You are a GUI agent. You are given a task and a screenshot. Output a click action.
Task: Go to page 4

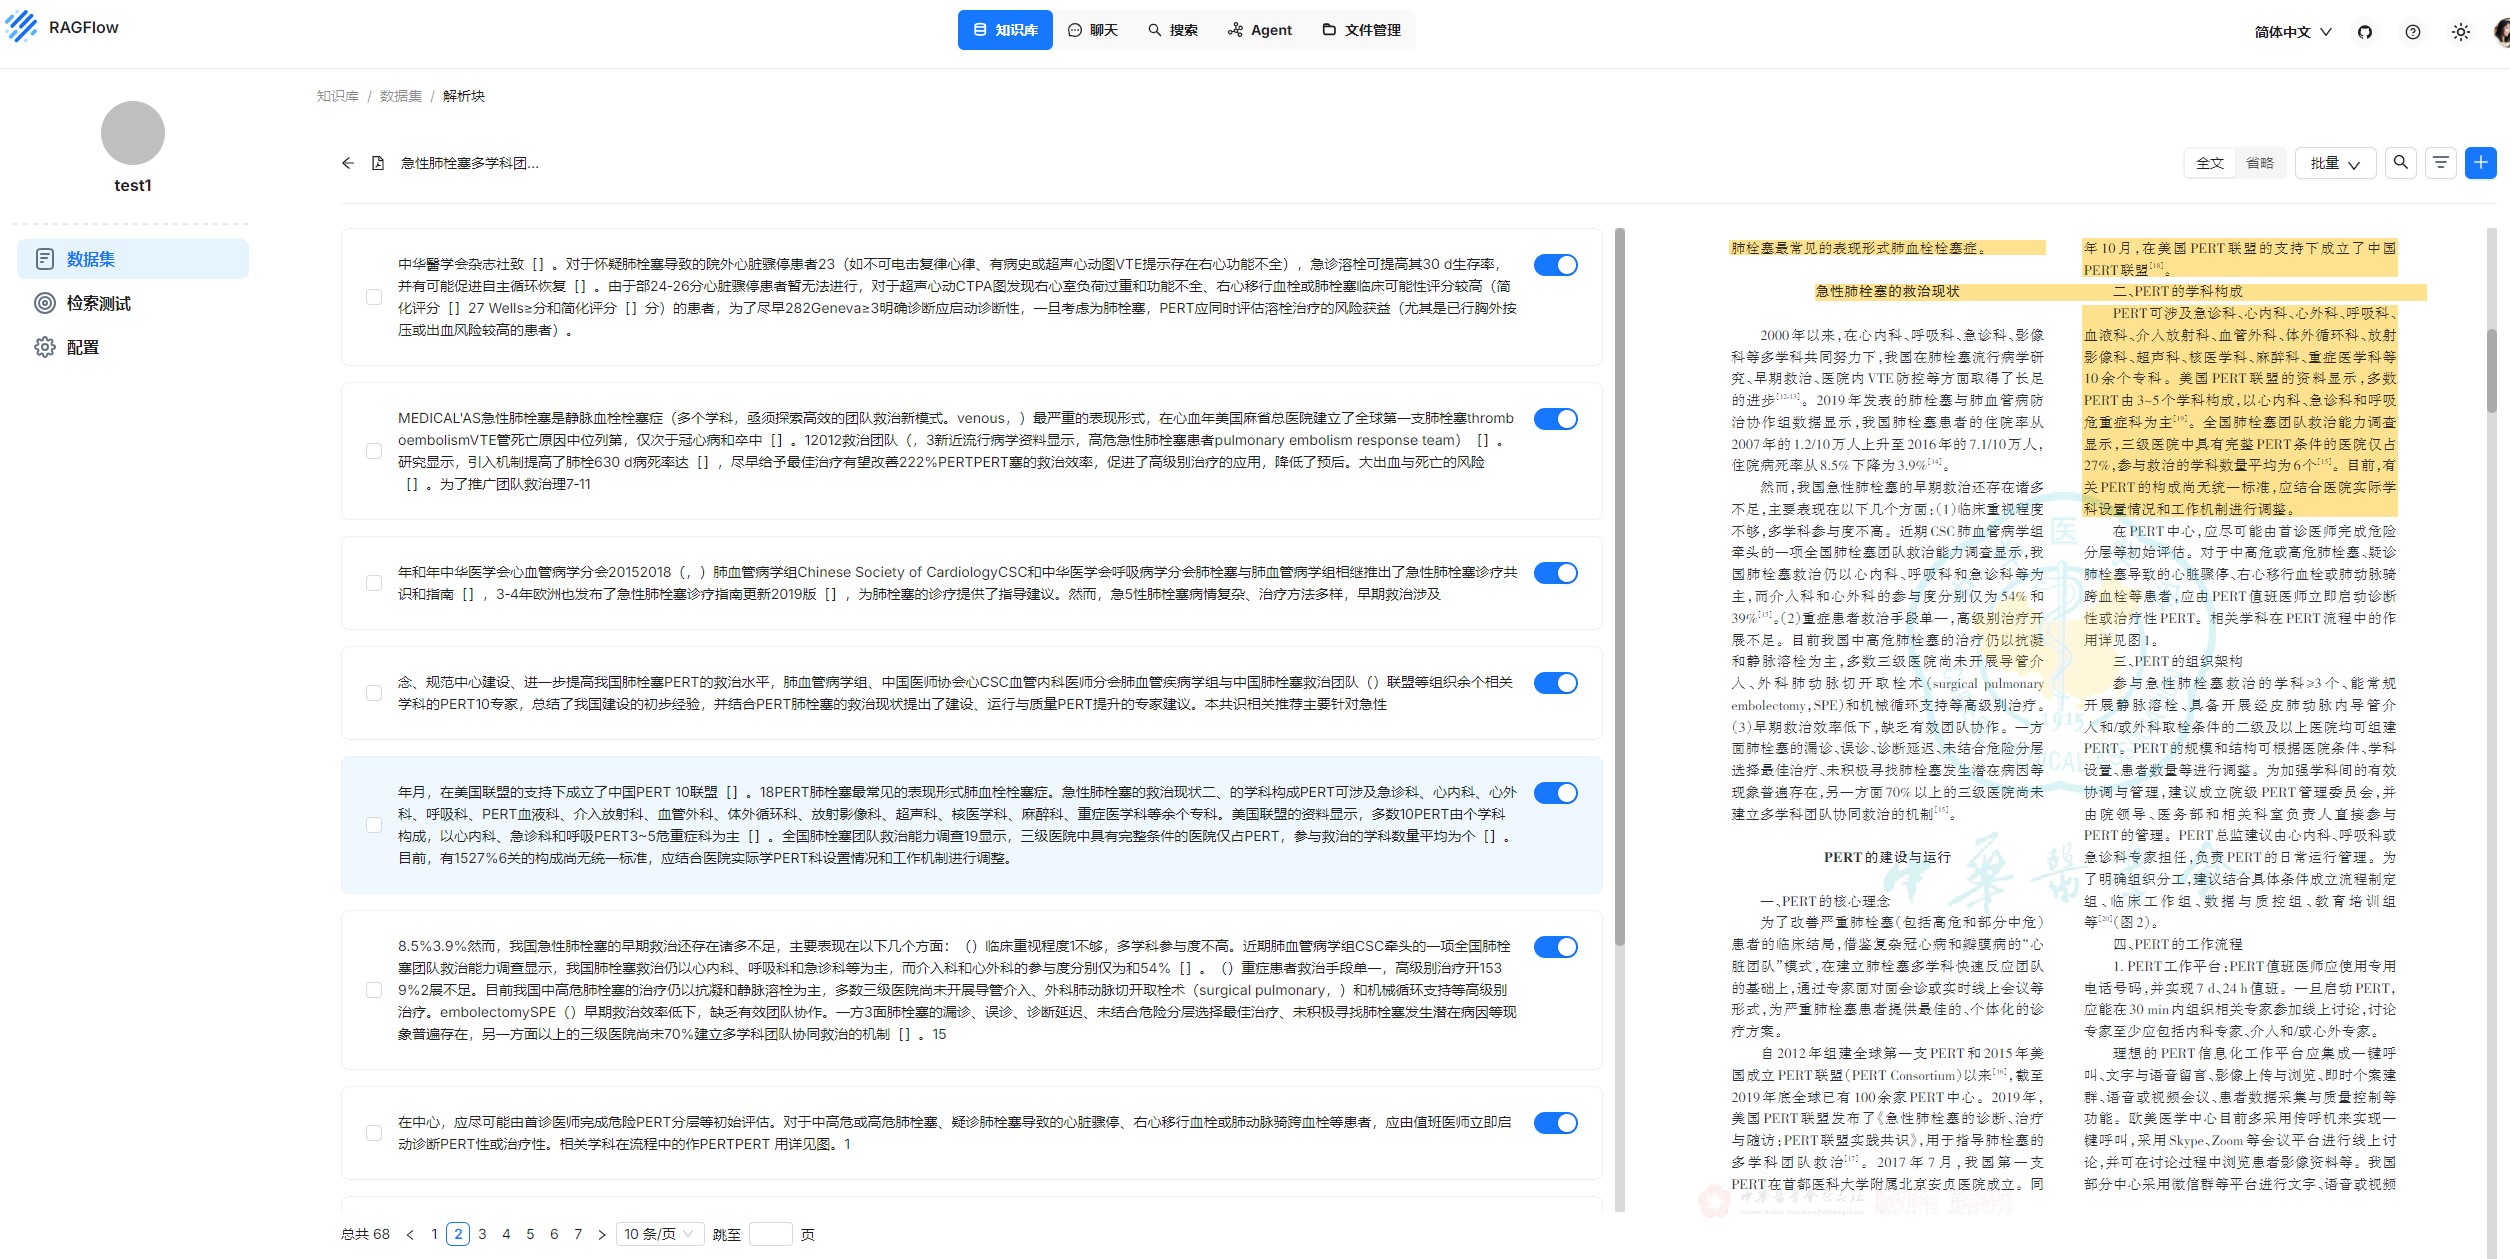pos(506,1234)
